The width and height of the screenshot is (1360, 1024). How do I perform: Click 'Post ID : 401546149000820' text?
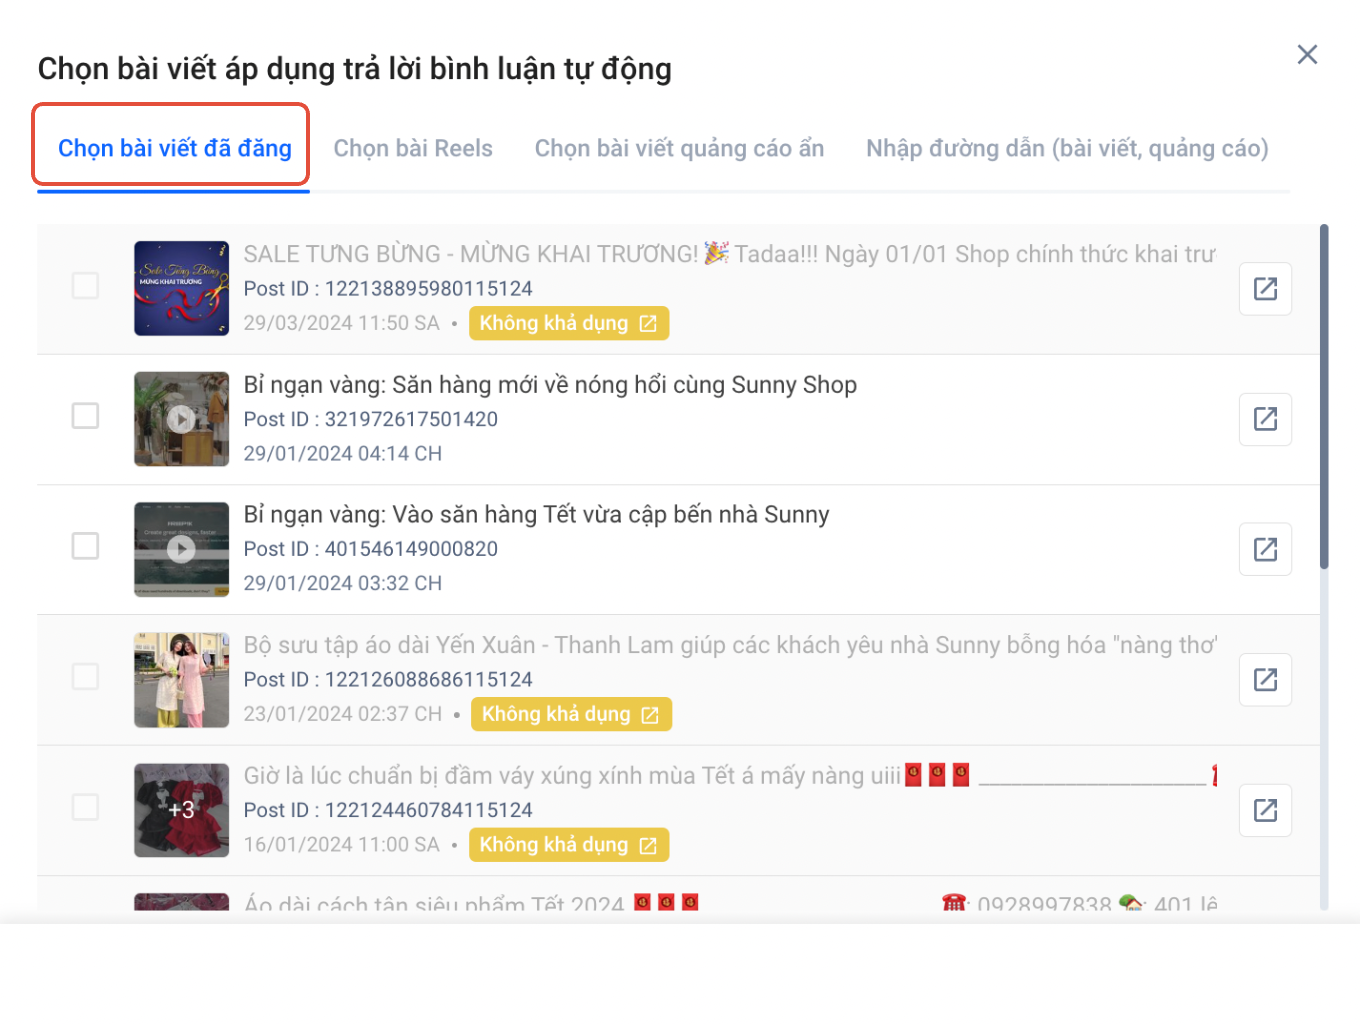click(371, 549)
